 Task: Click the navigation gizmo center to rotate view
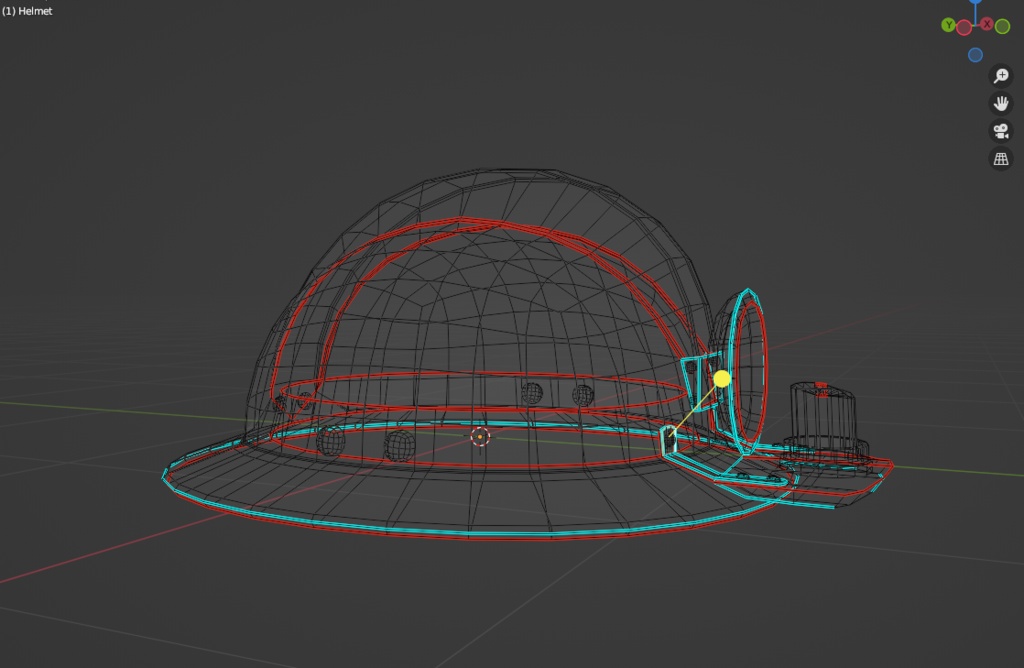(x=975, y=25)
